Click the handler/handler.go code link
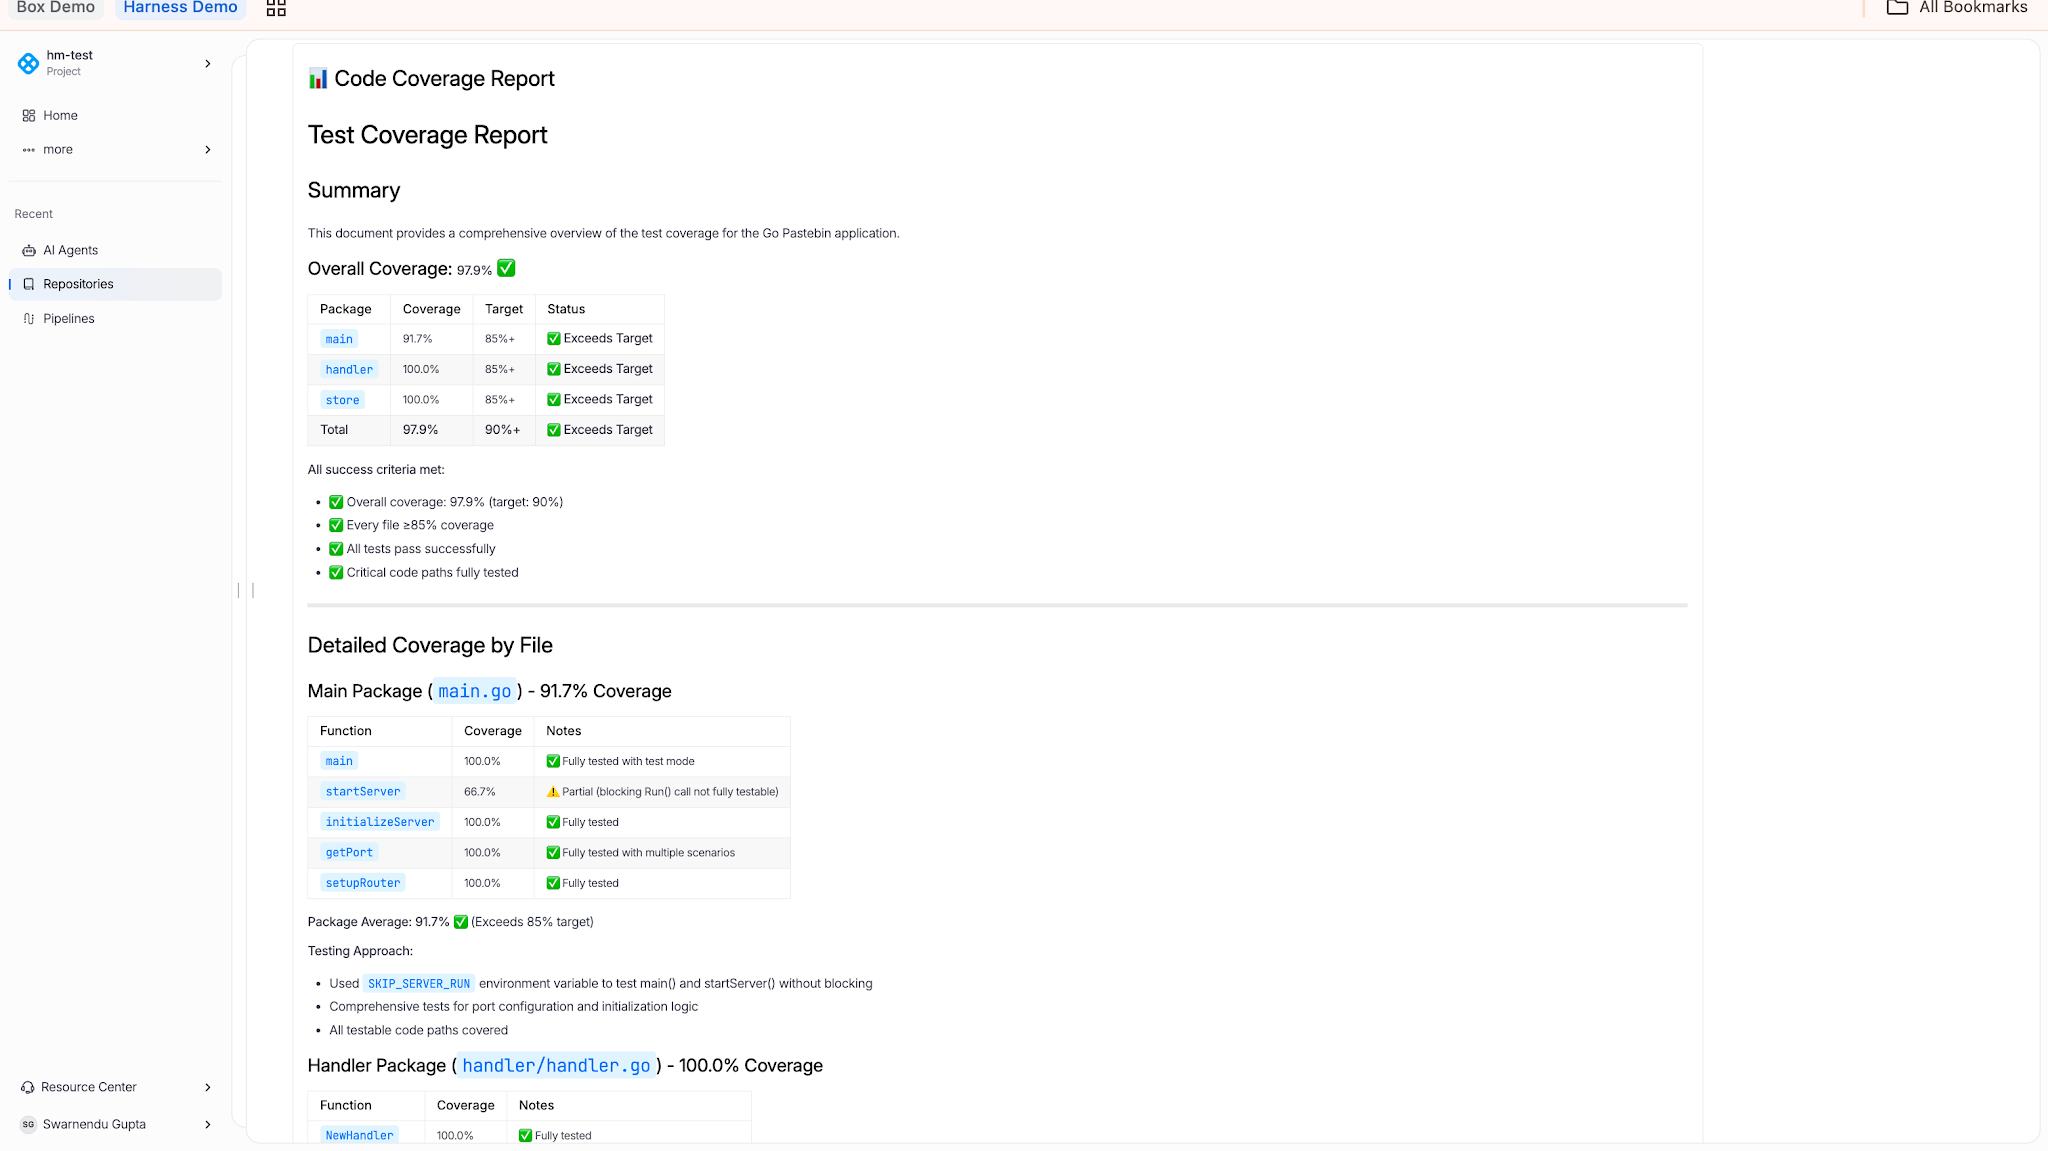The width and height of the screenshot is (2048, 1151). coord(556,1066)
